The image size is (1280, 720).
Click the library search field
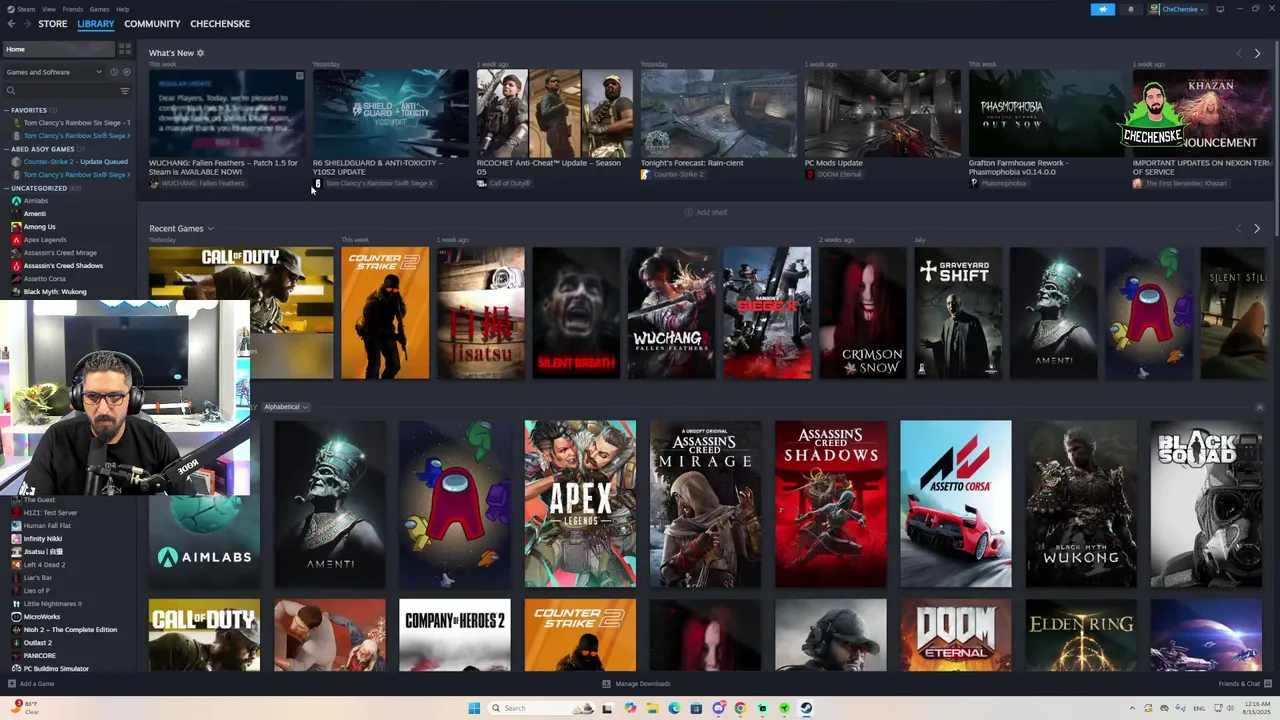click(x=60, y=91)
